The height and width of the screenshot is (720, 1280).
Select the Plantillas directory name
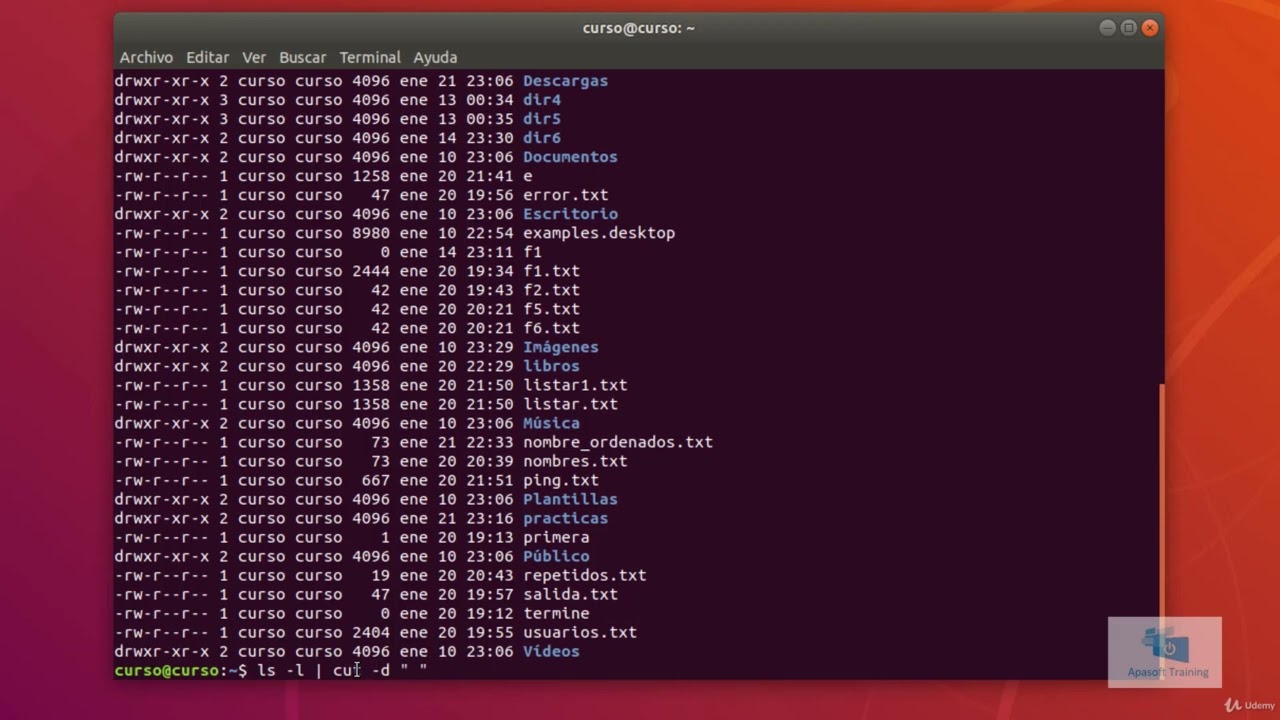(x=570, y=499)
